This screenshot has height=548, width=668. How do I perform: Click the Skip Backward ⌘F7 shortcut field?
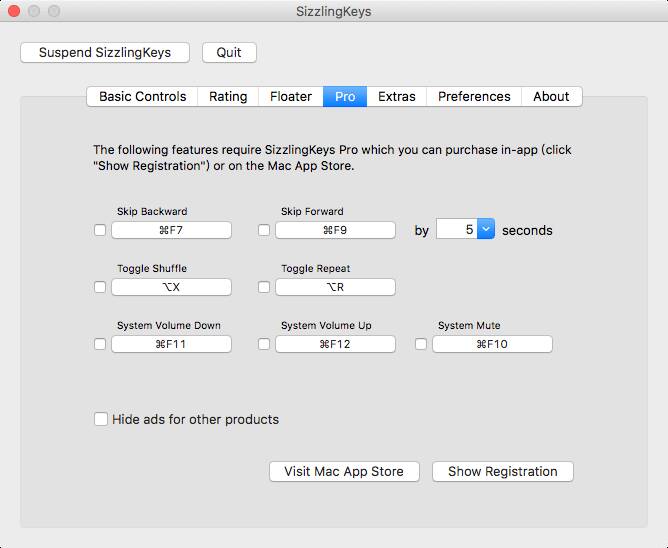click(171, 230)
